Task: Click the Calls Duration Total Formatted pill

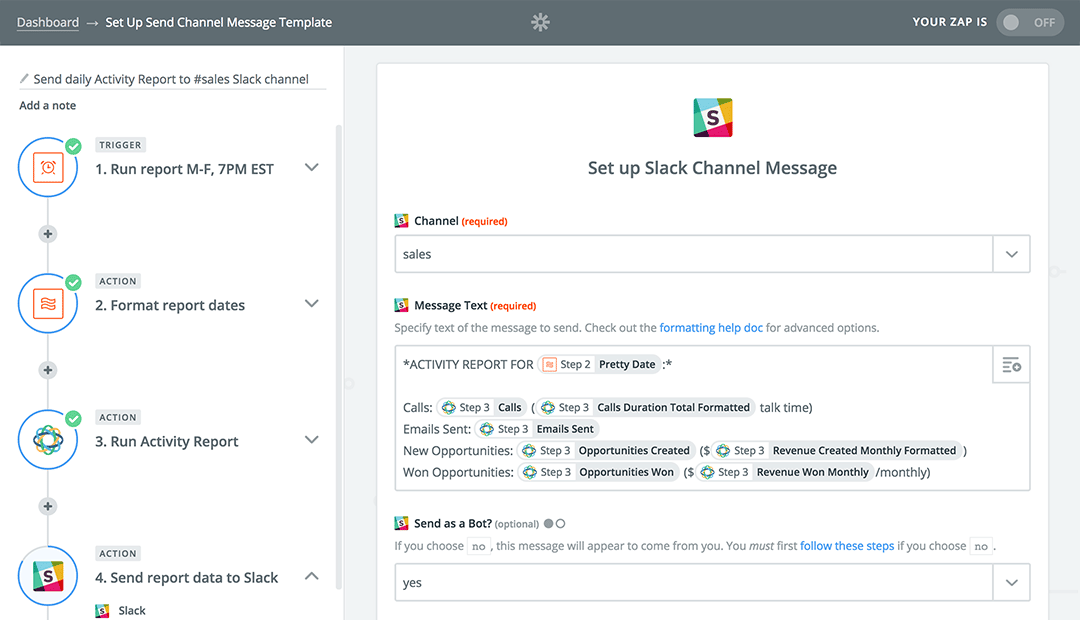Action: point(645,407)
